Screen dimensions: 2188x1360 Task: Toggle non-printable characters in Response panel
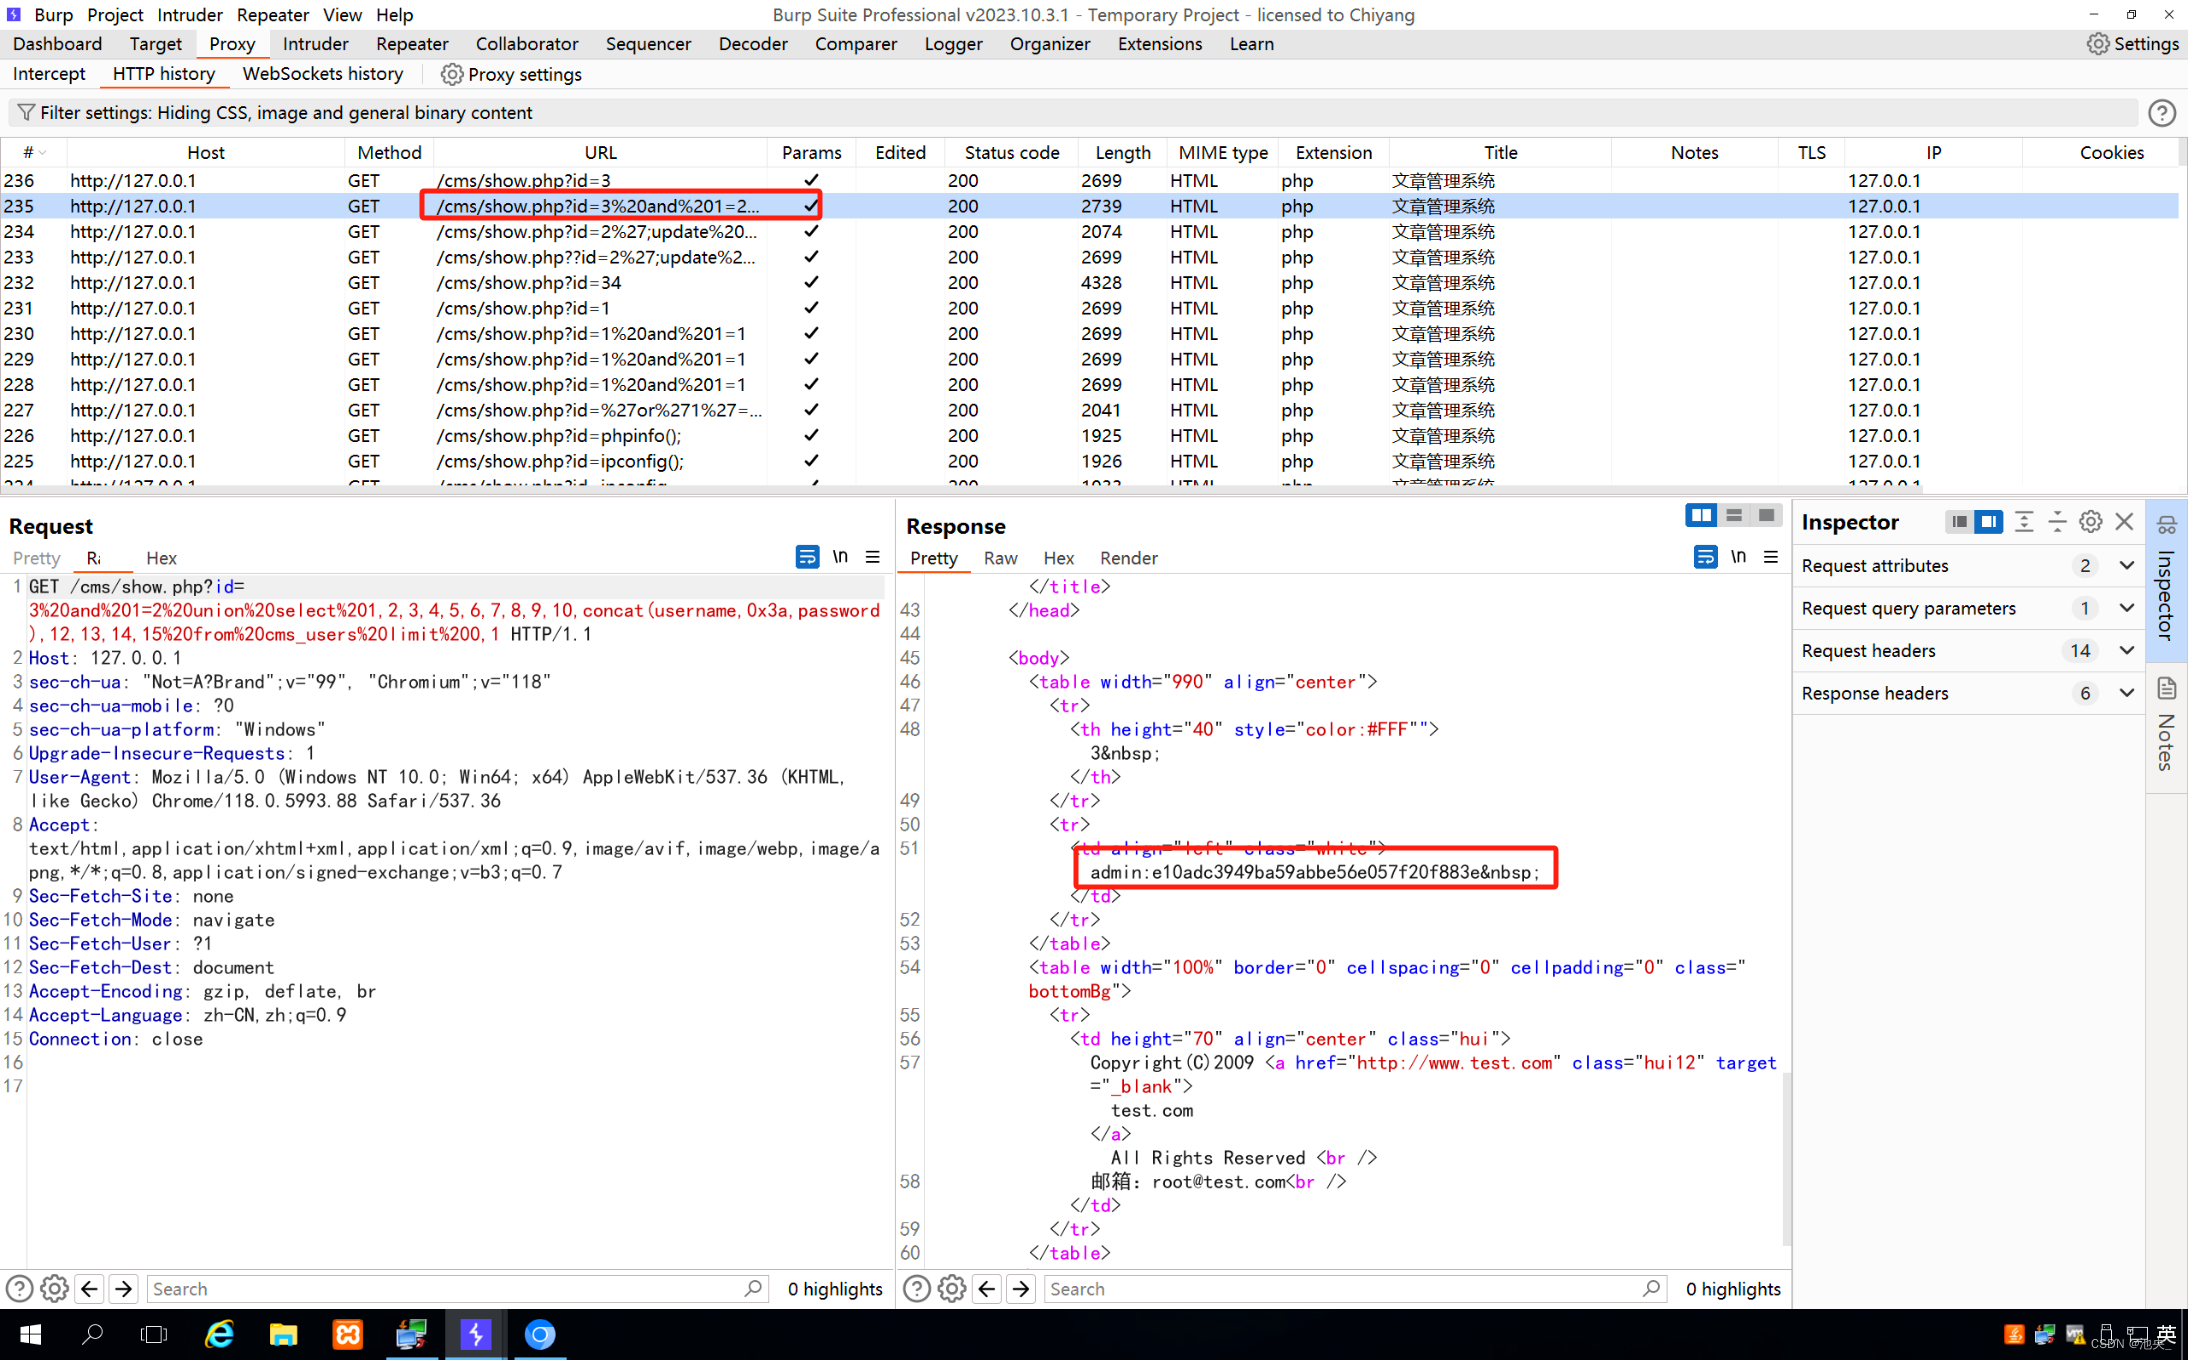click(1738, 557)
